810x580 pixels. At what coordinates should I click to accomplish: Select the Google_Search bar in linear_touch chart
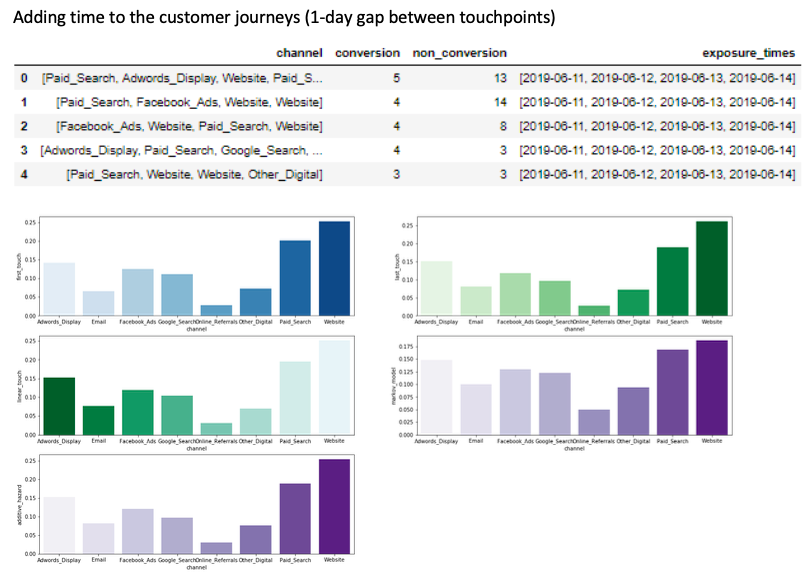[176, 415]
